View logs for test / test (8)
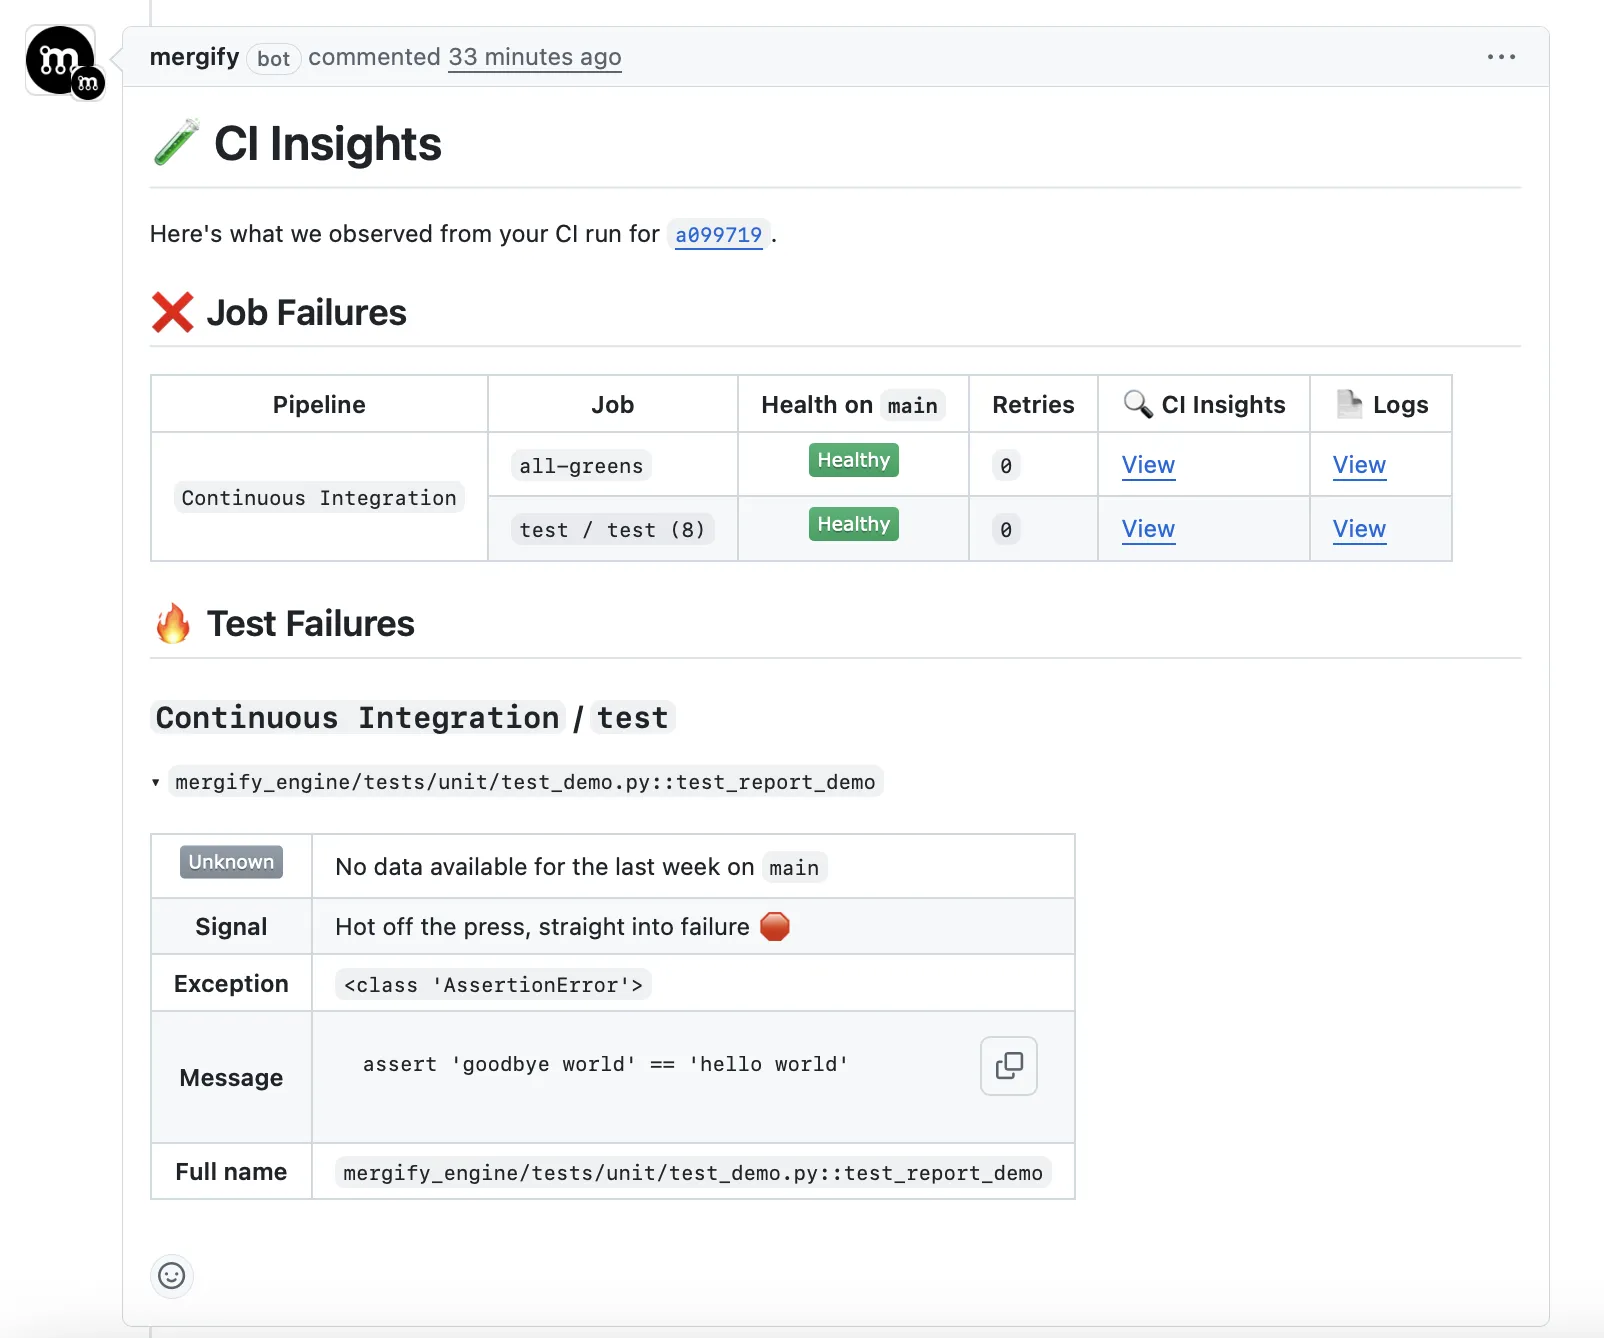This screenshot has height=1338, width=1604. coord(1359,529)
